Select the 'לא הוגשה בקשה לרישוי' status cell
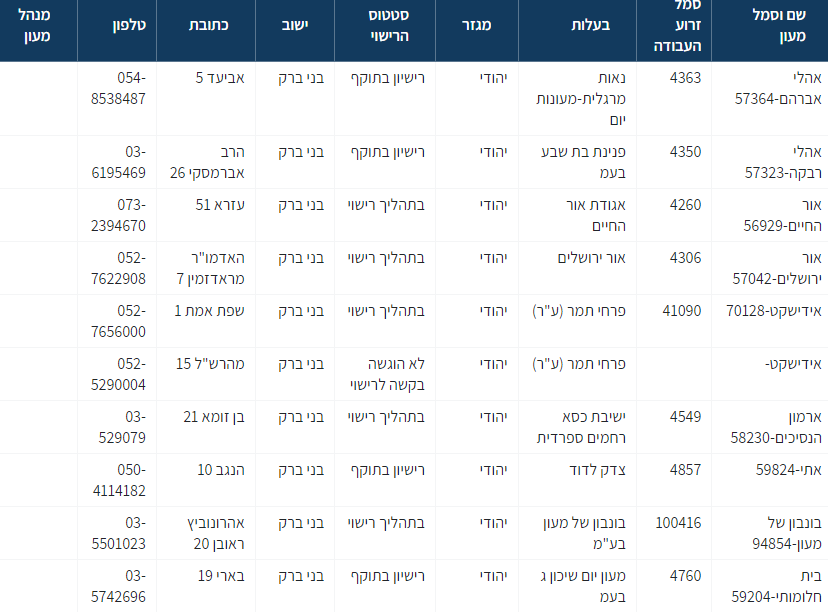 point(387,374)
